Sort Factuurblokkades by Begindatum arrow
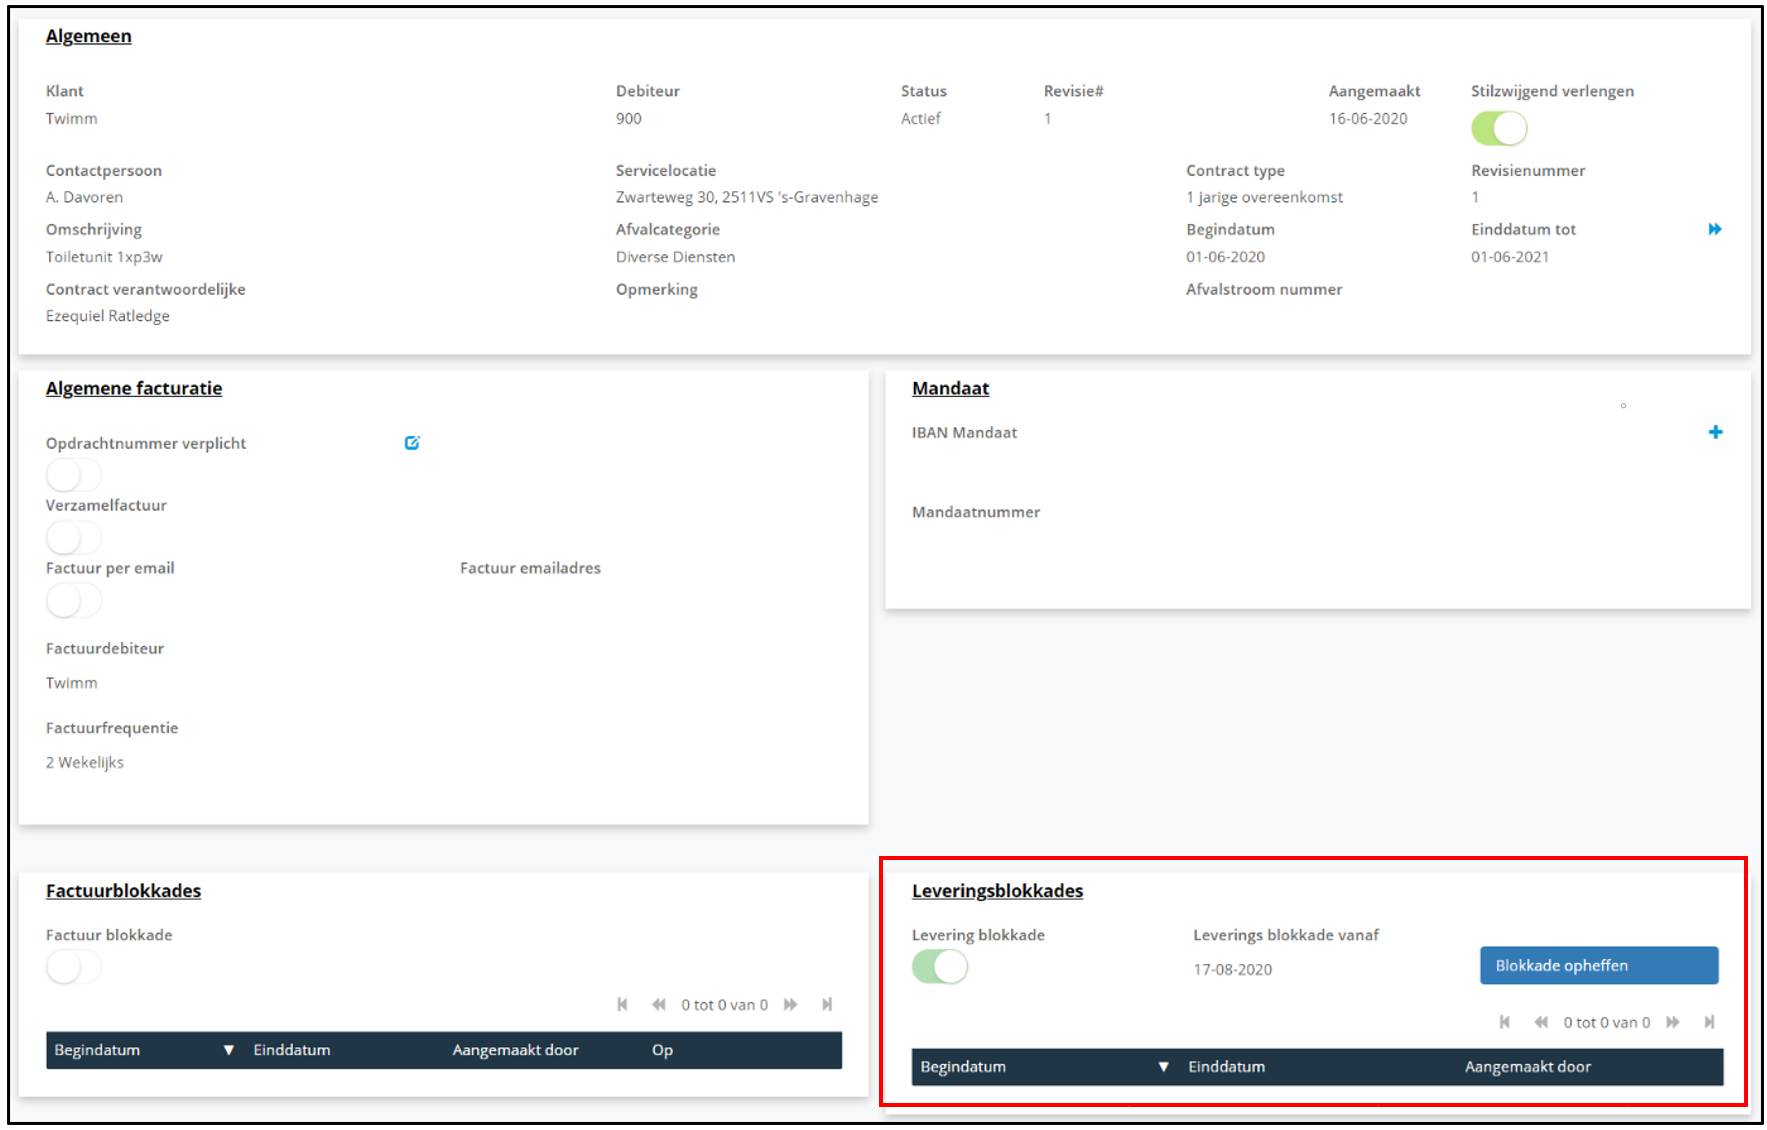 (228, 1050)
